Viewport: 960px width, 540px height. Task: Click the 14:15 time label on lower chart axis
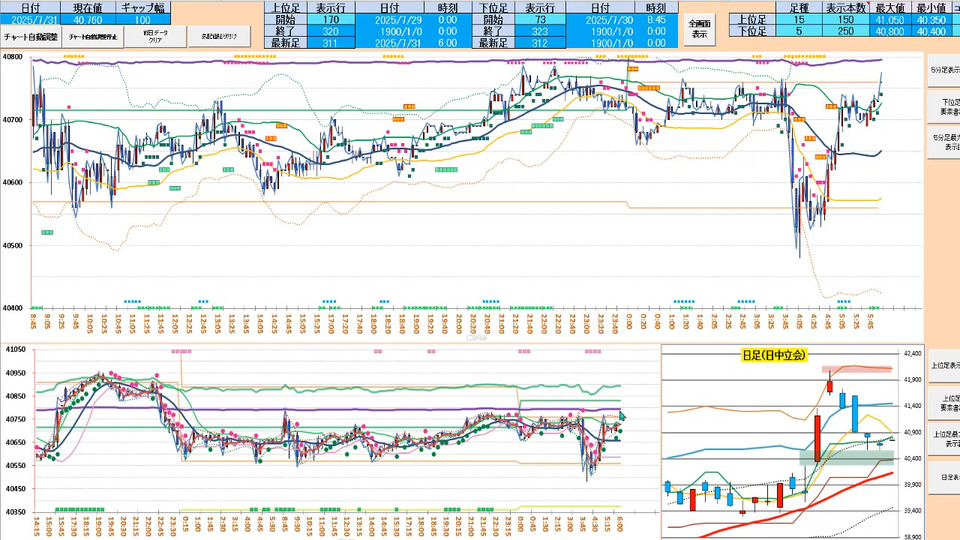pos(37,525)
